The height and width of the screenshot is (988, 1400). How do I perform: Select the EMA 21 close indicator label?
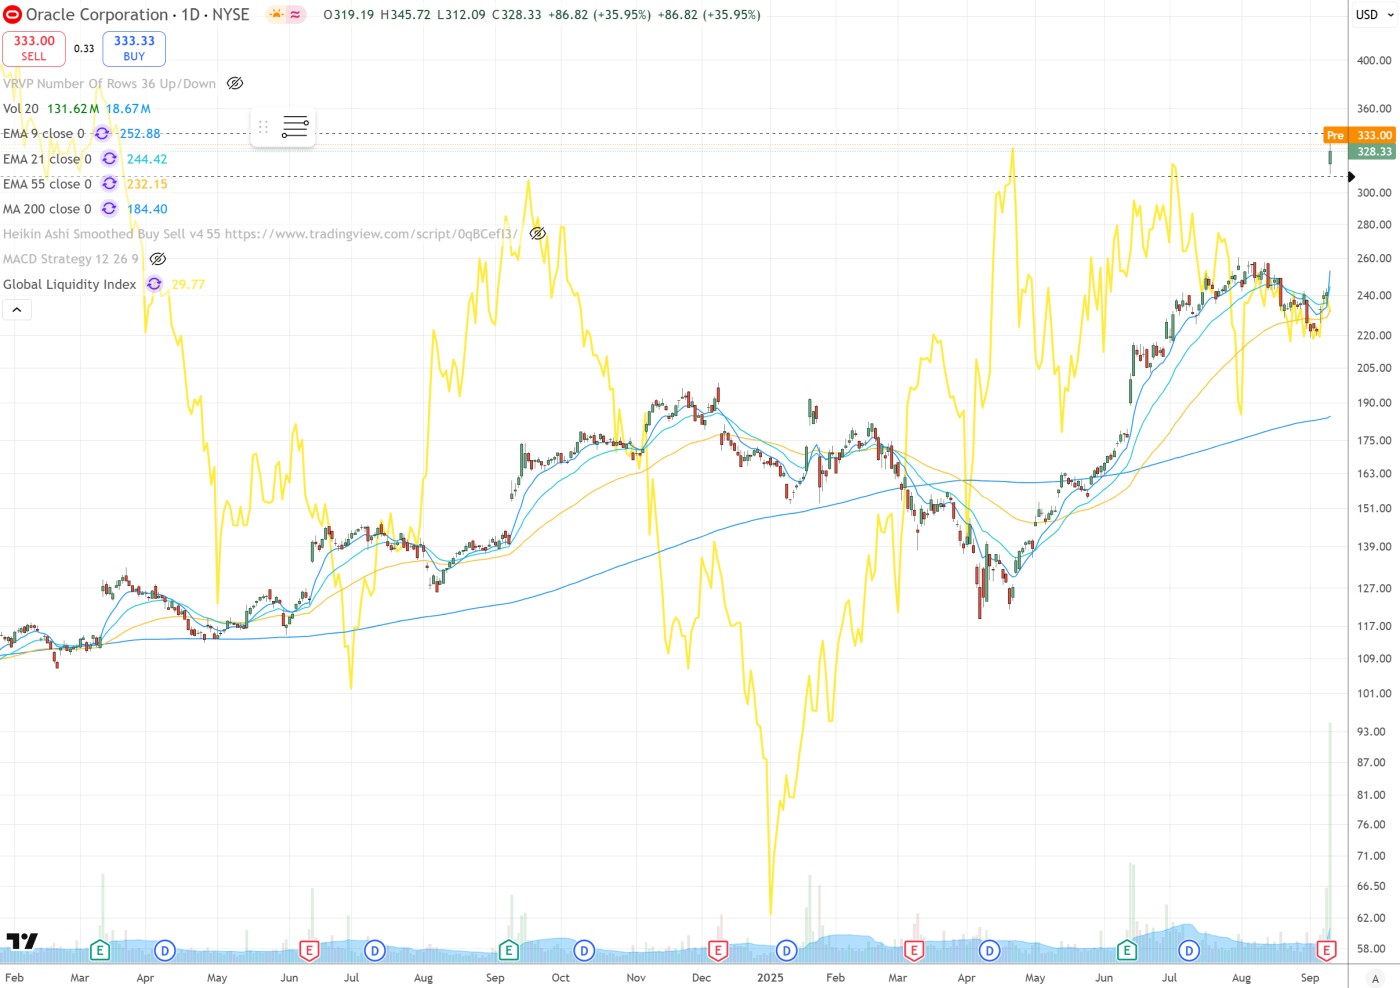[47, 159]
